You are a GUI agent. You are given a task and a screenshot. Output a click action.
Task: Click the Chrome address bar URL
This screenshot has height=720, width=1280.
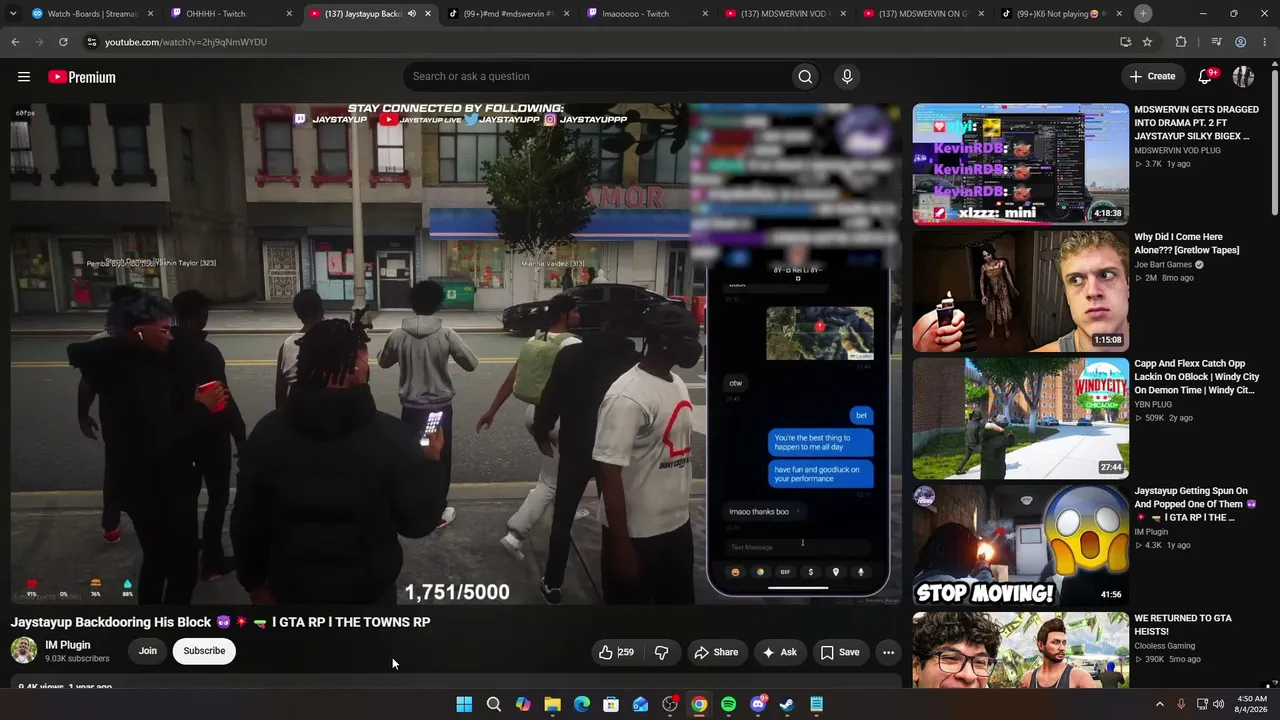(186, 42)
